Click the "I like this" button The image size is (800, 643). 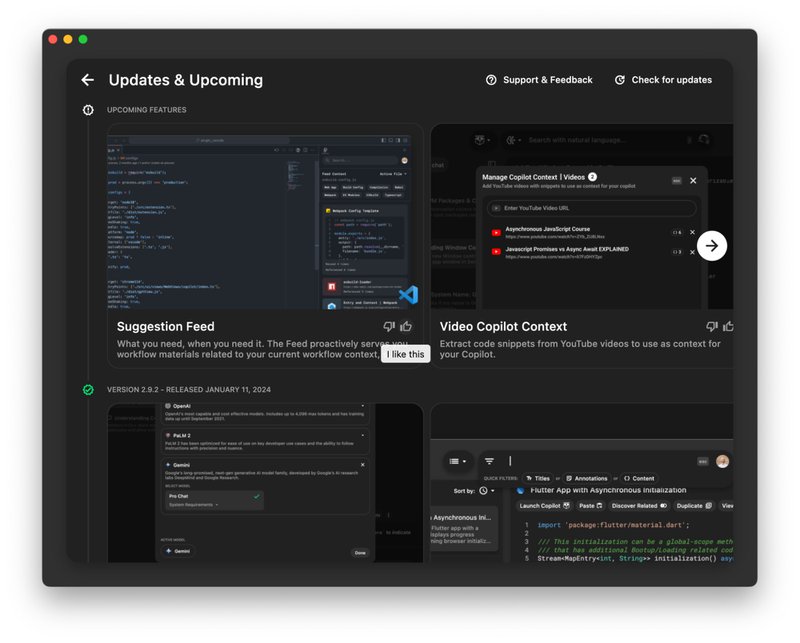[x=404, y=353]
